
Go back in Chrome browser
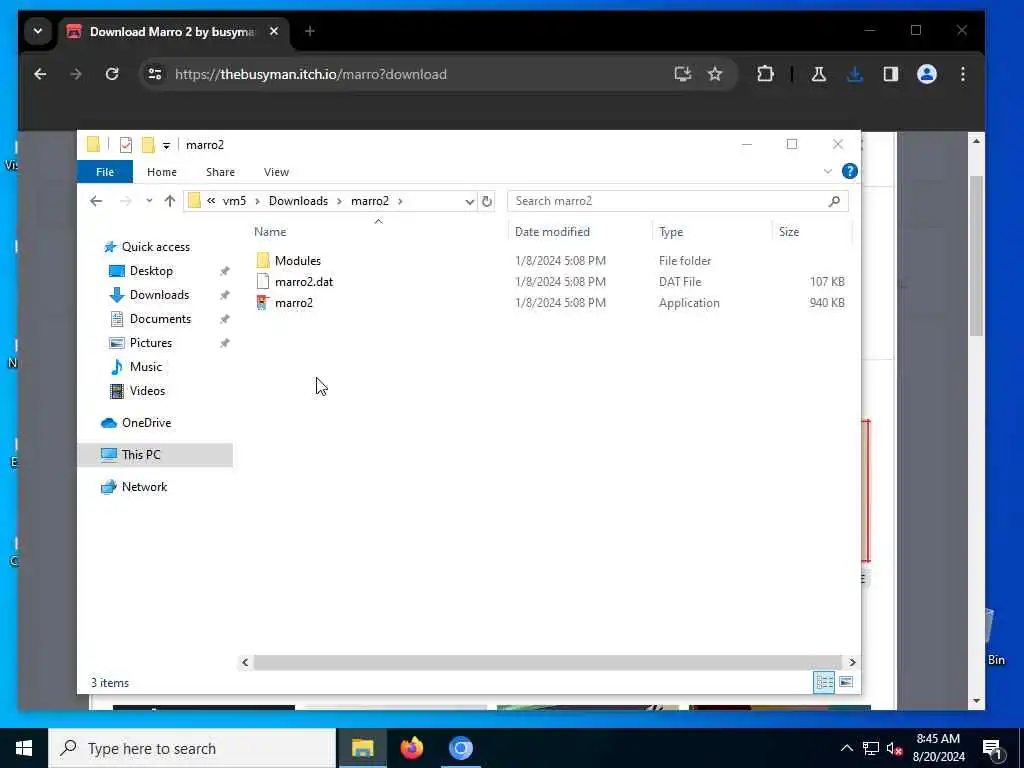40,74
